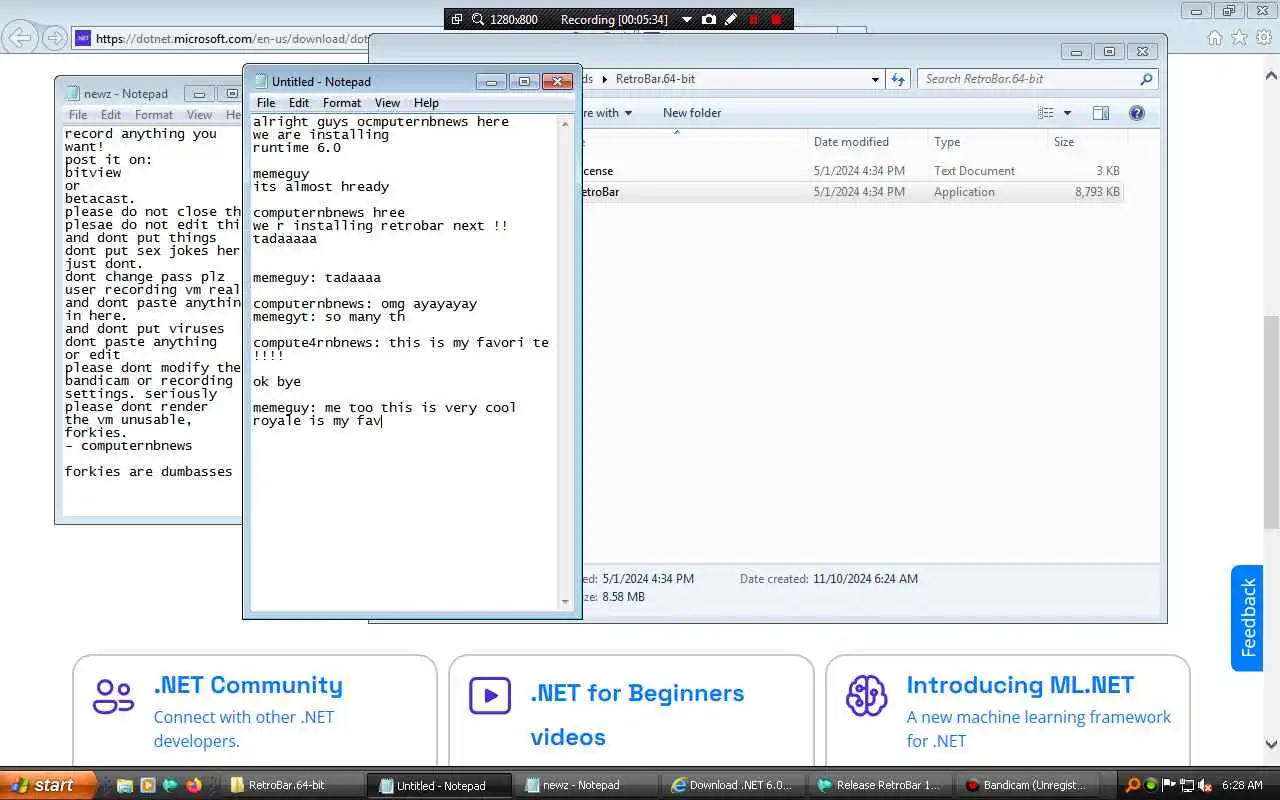Switch to RetroBar.64-bit taskbar button
The image size is (1280, 800).
[x=291, y=785]
